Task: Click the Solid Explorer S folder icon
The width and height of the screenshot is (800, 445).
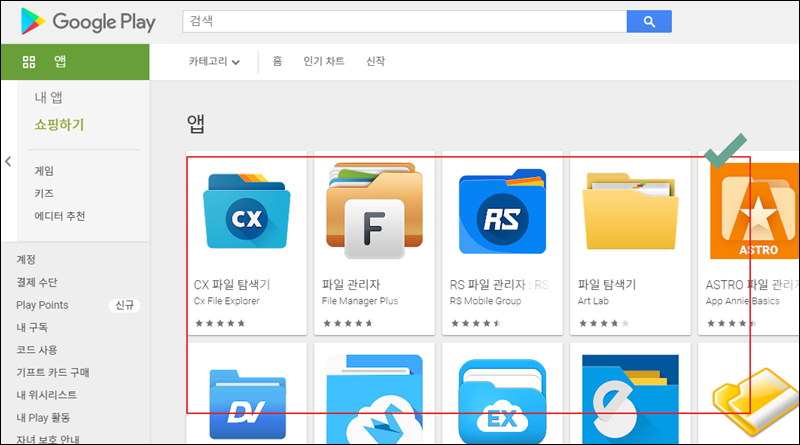Action: [631, 399]
